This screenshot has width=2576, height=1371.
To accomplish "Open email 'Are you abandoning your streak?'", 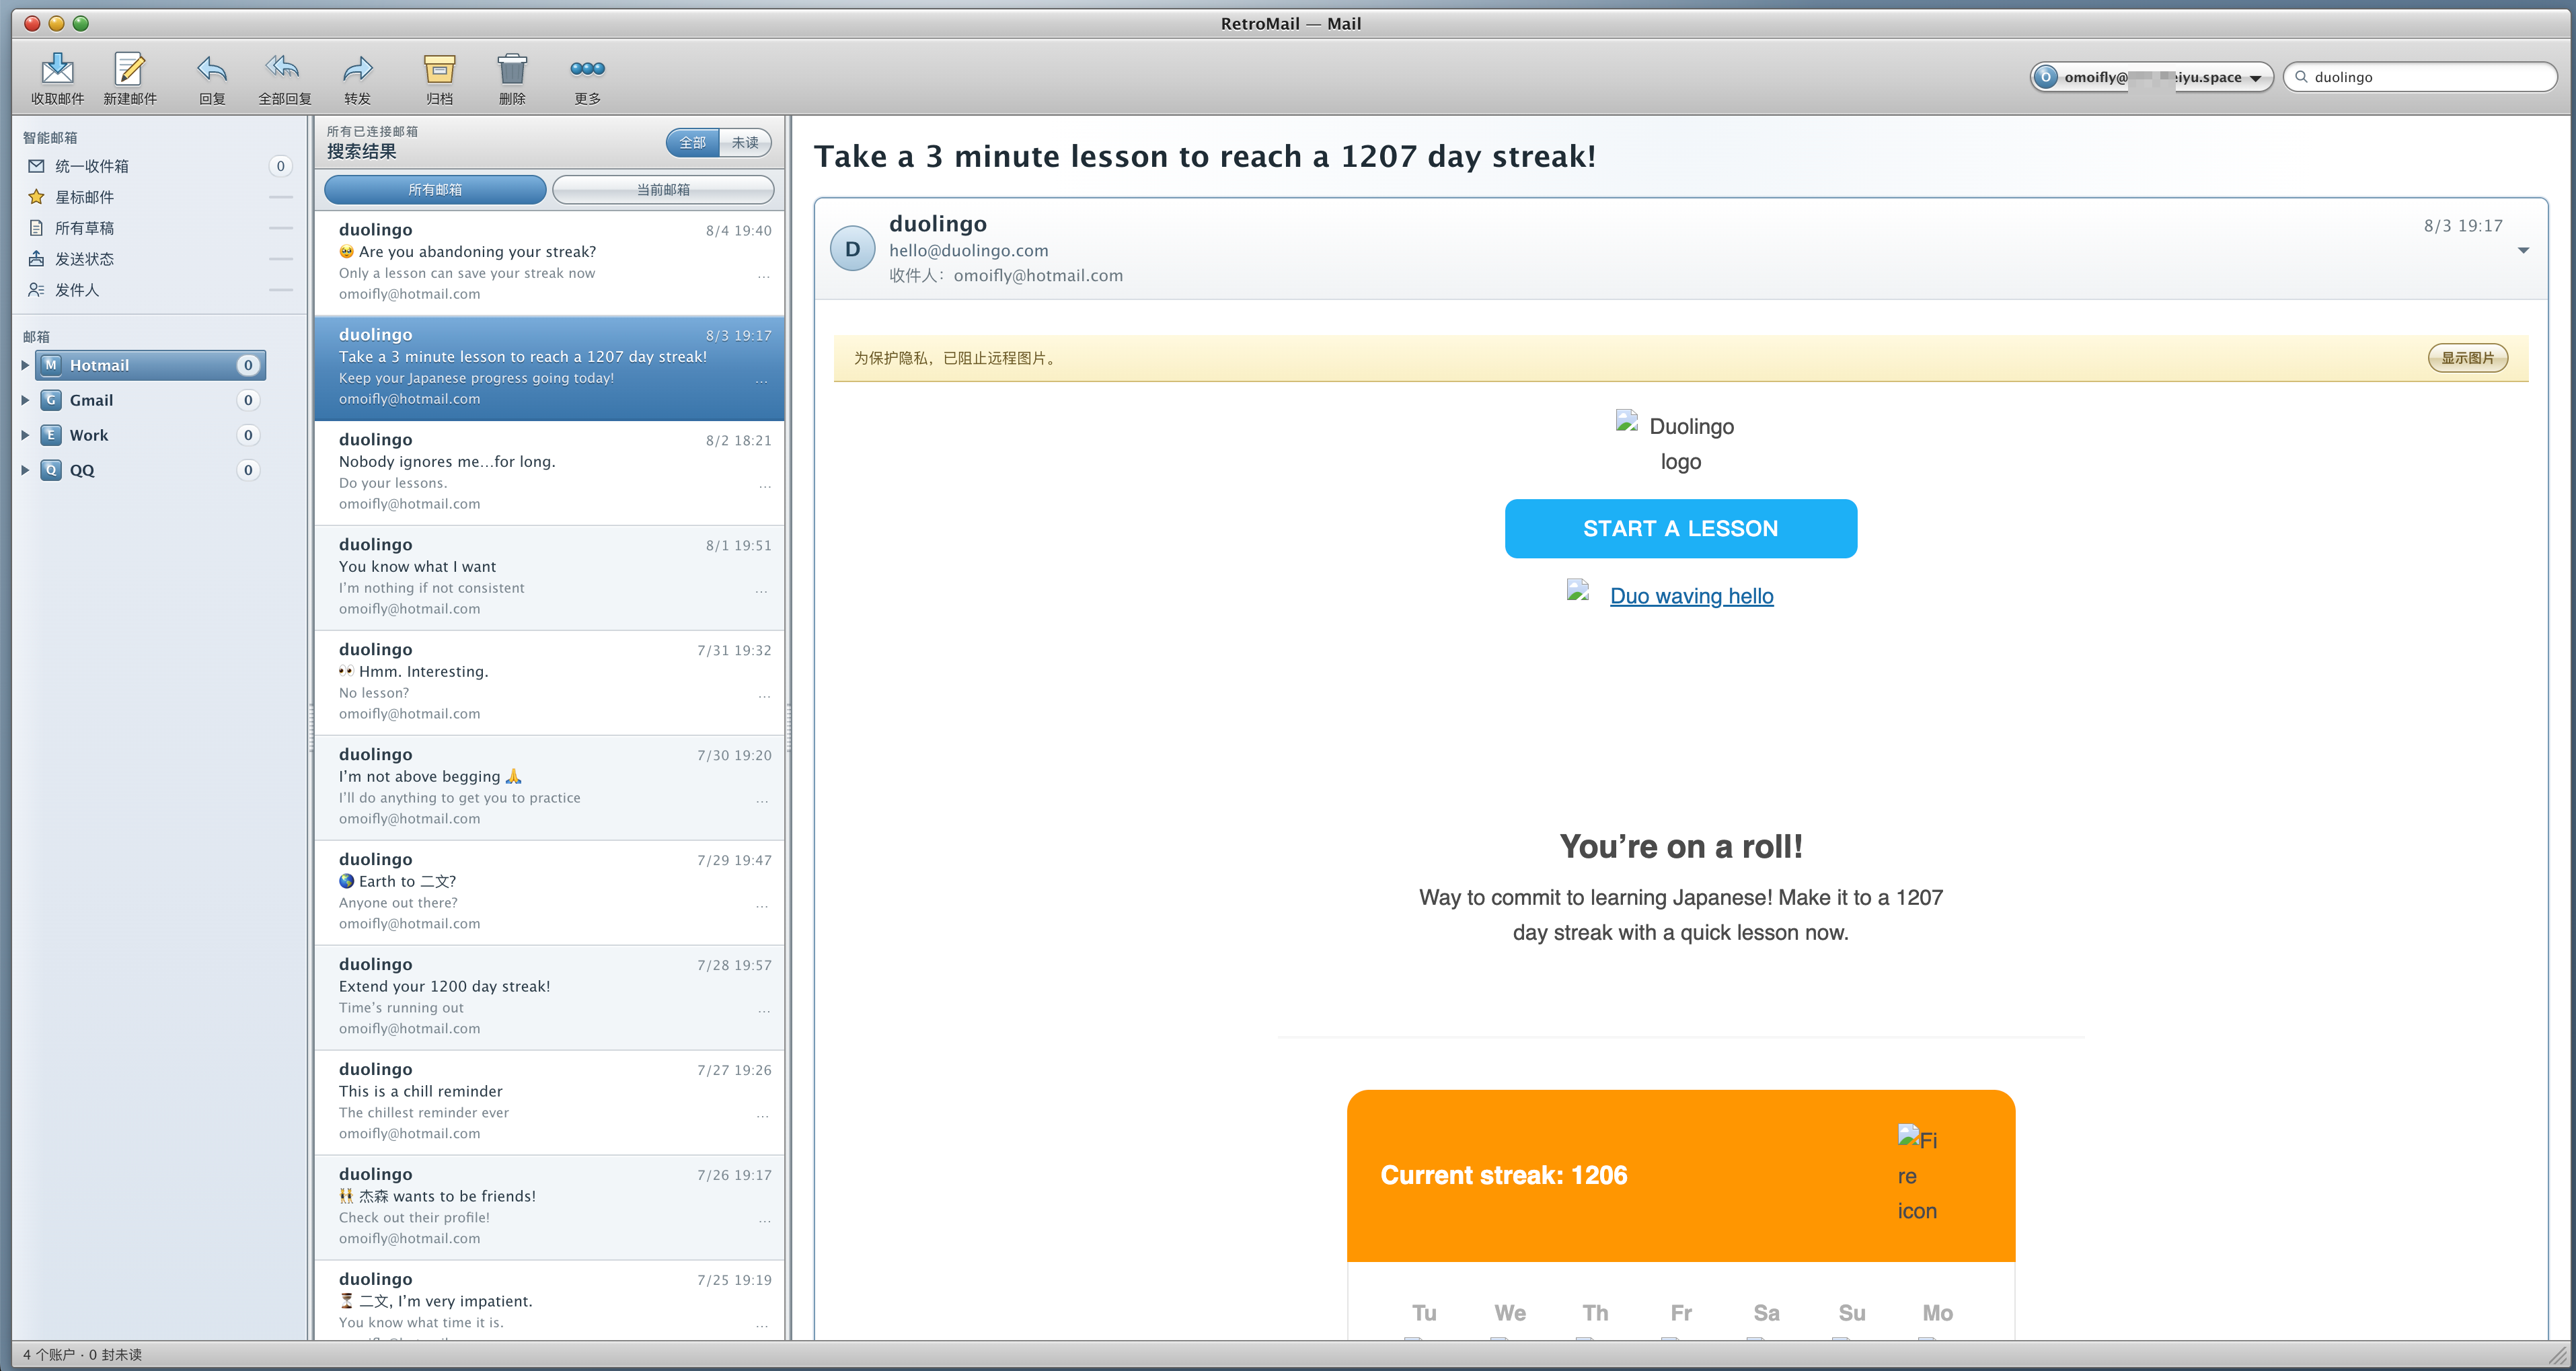I will tap(549, 262).
